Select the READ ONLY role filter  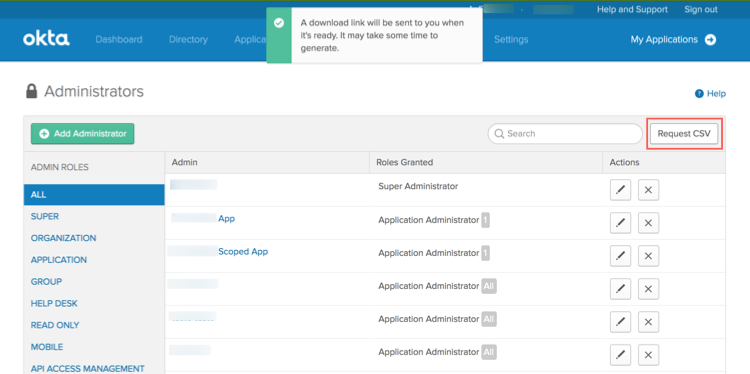(x=55, y=325)
